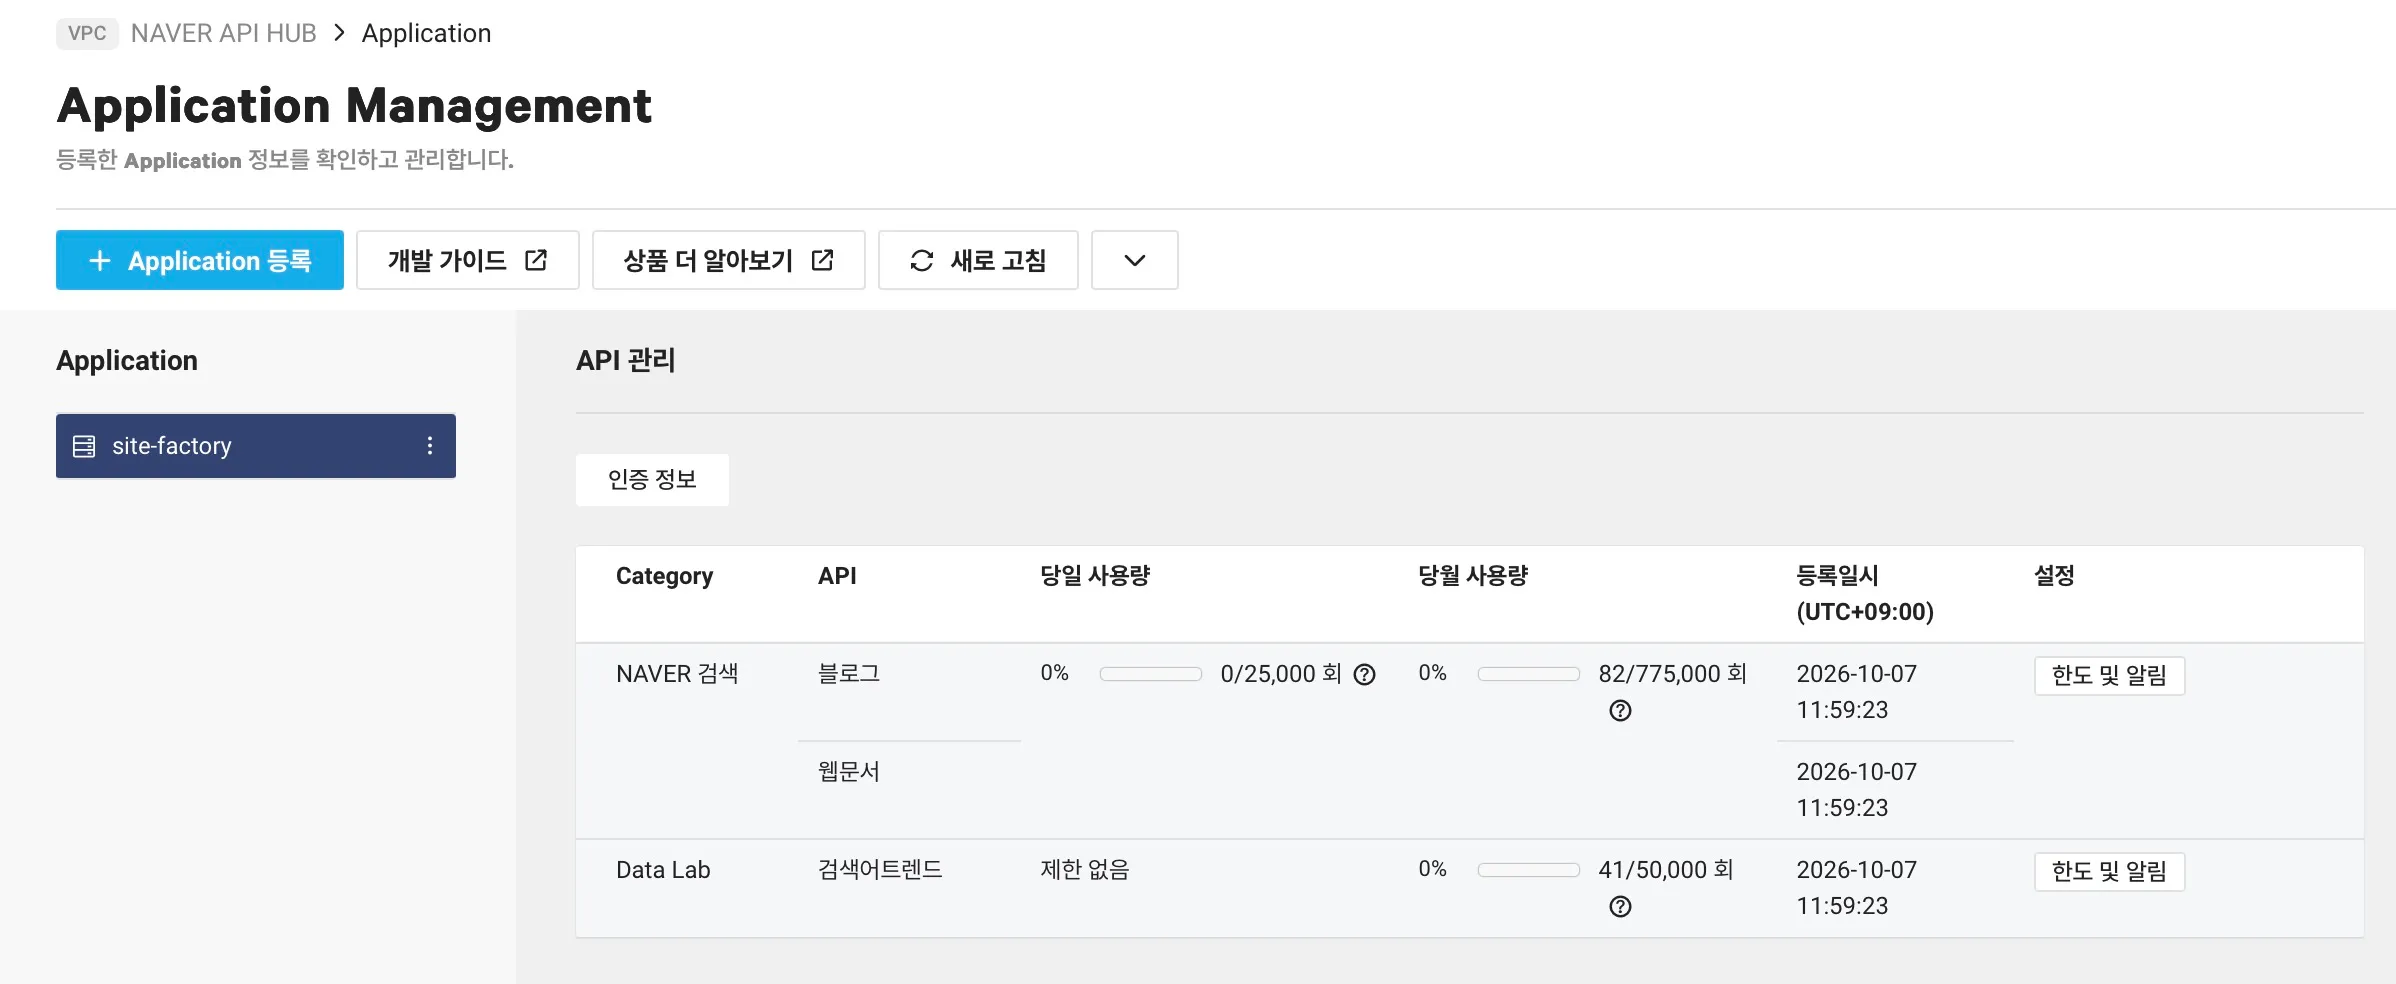
Task: Click the API 관리 section heading
Action: point(626,360)
